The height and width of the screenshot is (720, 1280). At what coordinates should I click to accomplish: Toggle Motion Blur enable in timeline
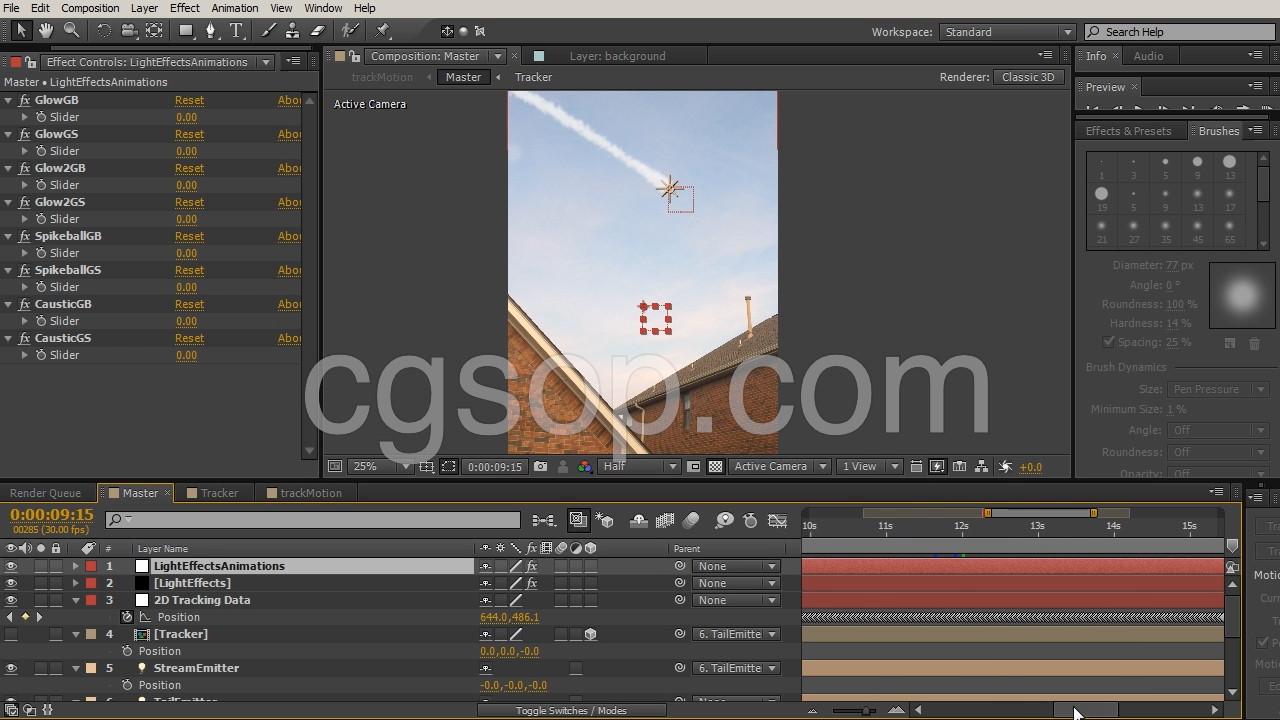691,520
